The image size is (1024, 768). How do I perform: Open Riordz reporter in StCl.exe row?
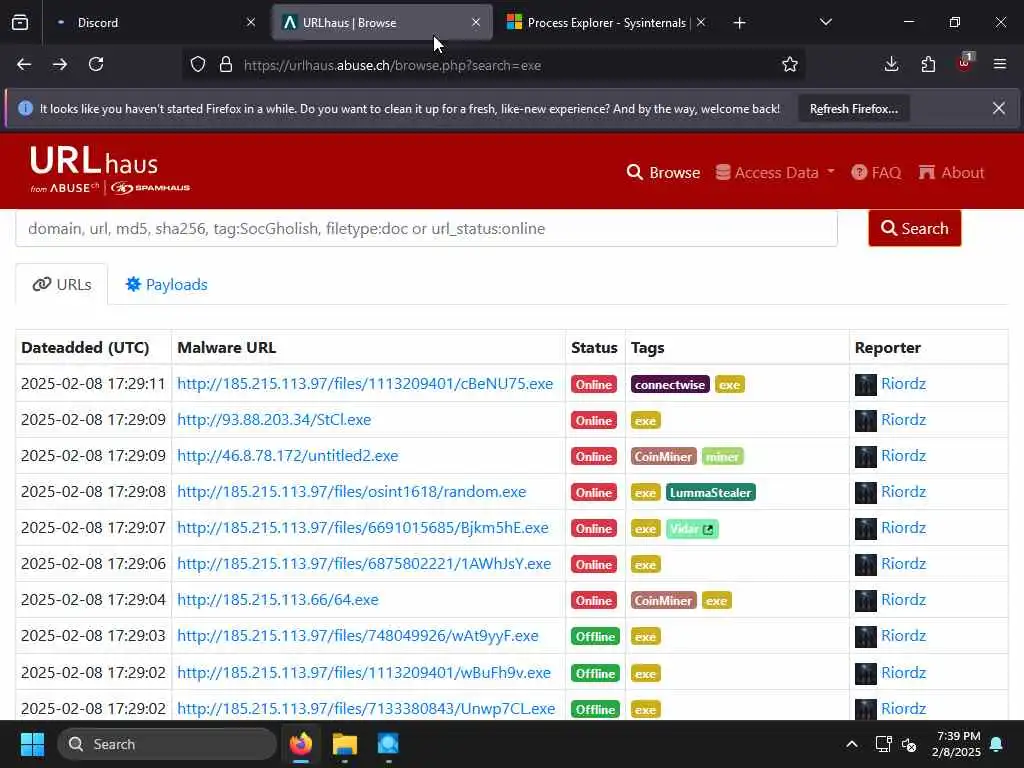[x=903, y=420]
